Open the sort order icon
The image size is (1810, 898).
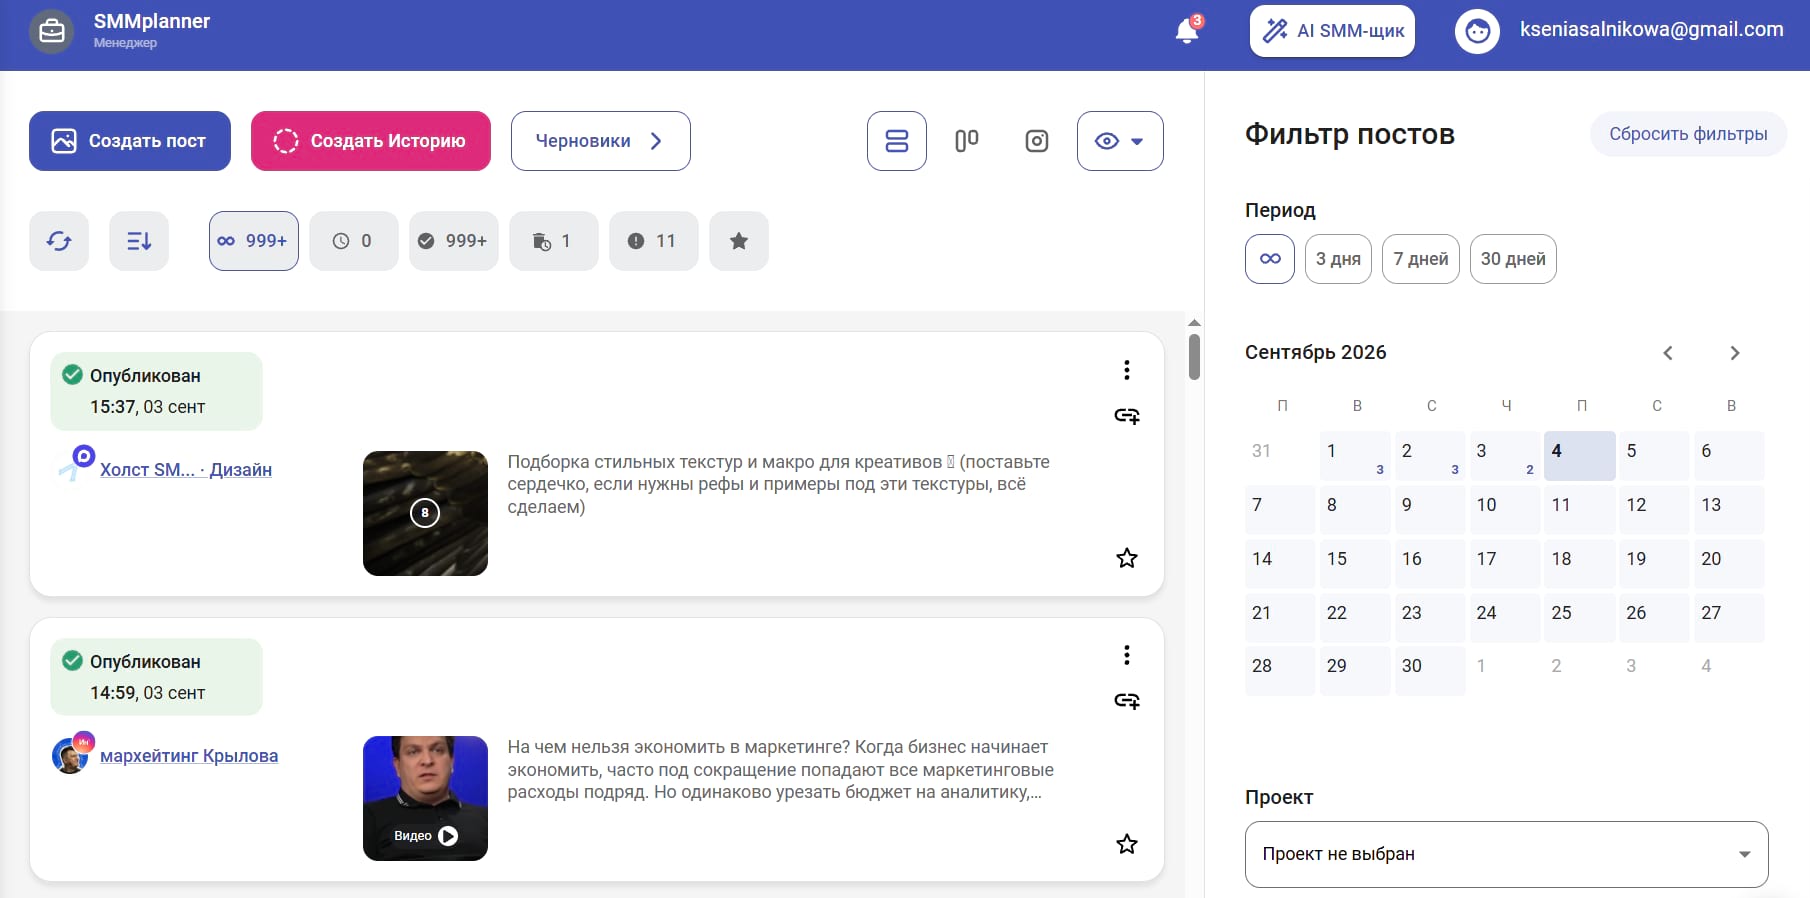click(x=139, y=241)
